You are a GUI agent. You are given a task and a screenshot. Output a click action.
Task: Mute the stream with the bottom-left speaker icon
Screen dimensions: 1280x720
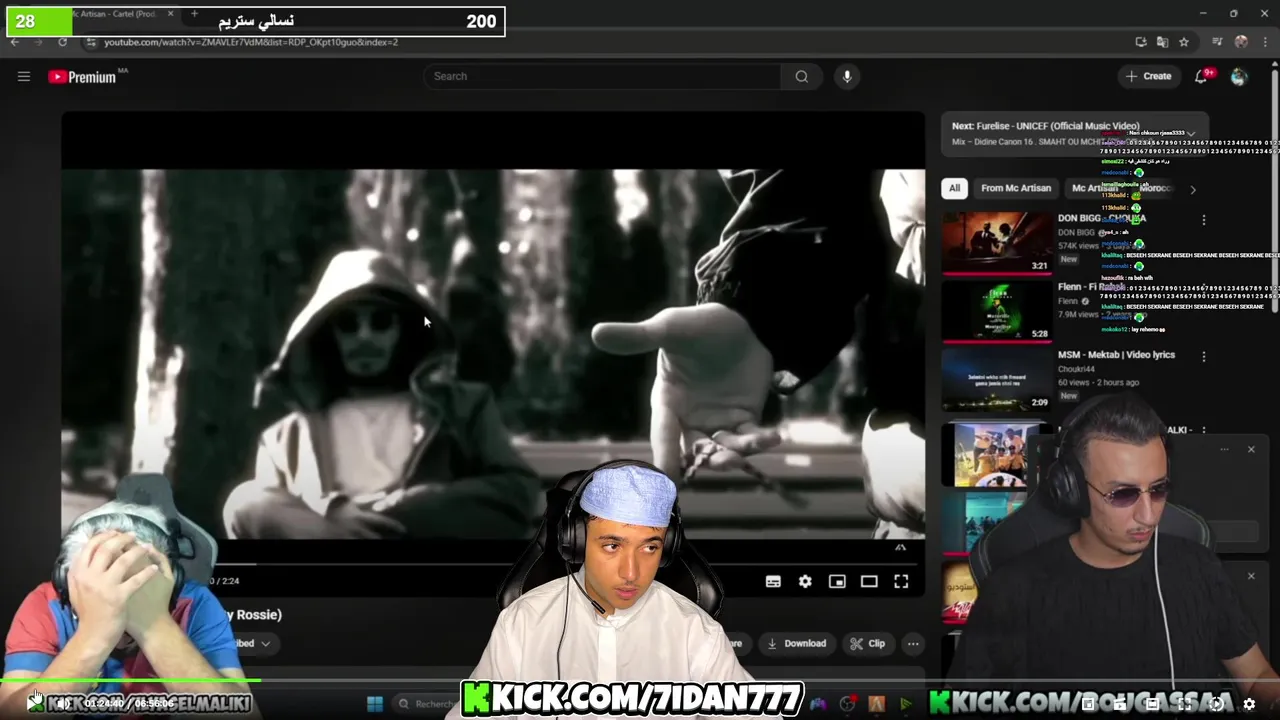pos(62,704)
